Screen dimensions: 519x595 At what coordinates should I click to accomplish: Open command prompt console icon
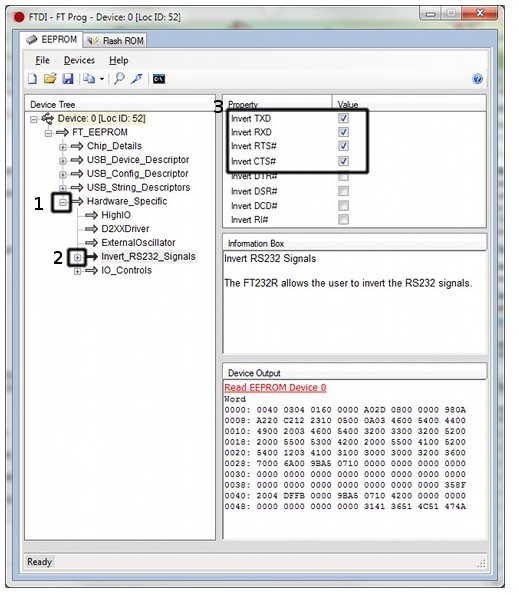pyautogui.click(x=159, y=79)
